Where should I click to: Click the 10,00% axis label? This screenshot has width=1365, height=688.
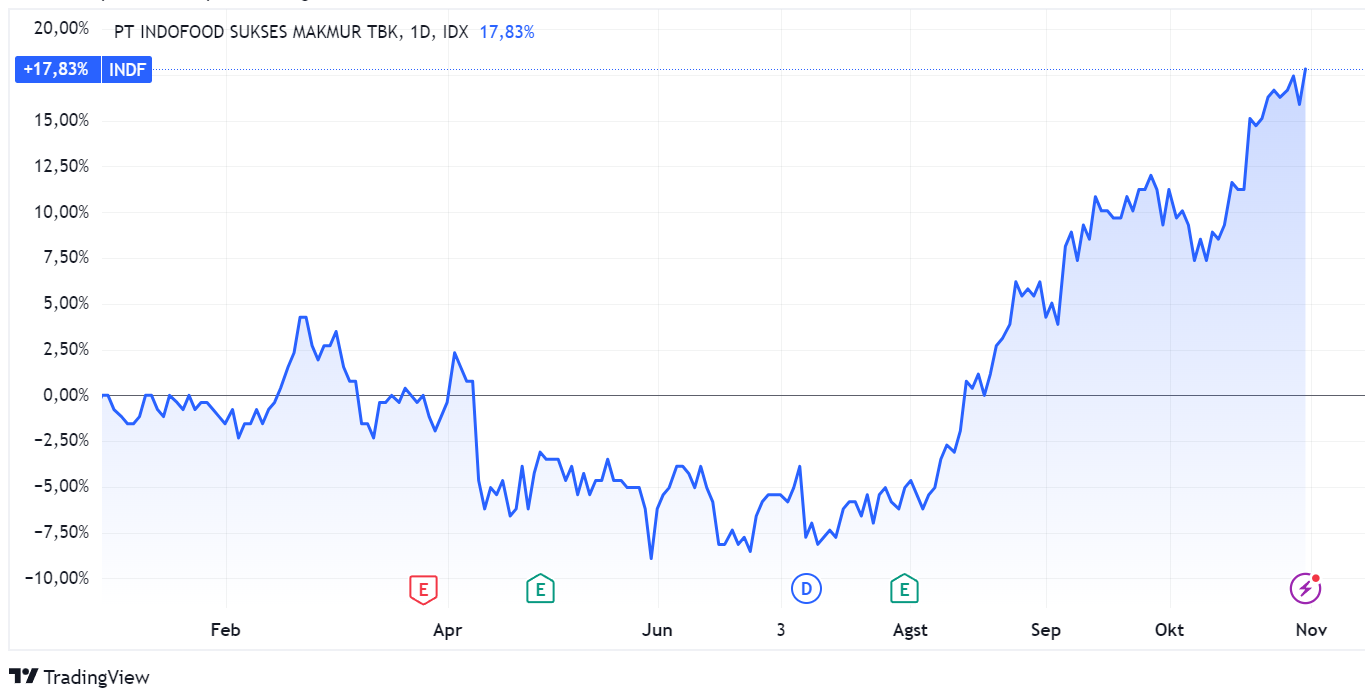tap(62, 212)
